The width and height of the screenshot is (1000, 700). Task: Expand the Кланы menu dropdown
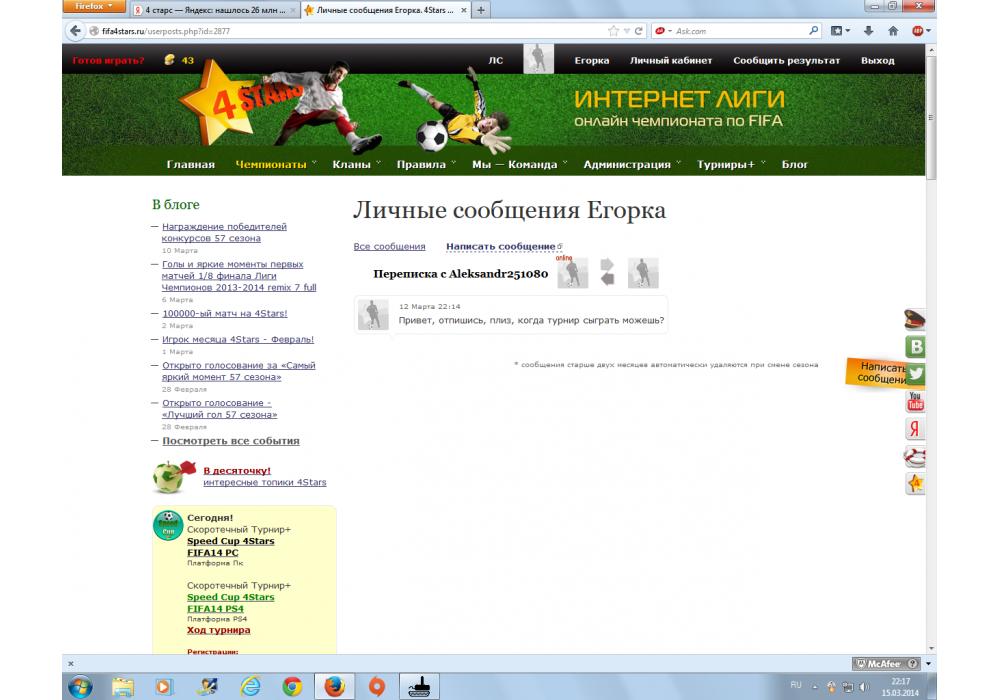356,164
